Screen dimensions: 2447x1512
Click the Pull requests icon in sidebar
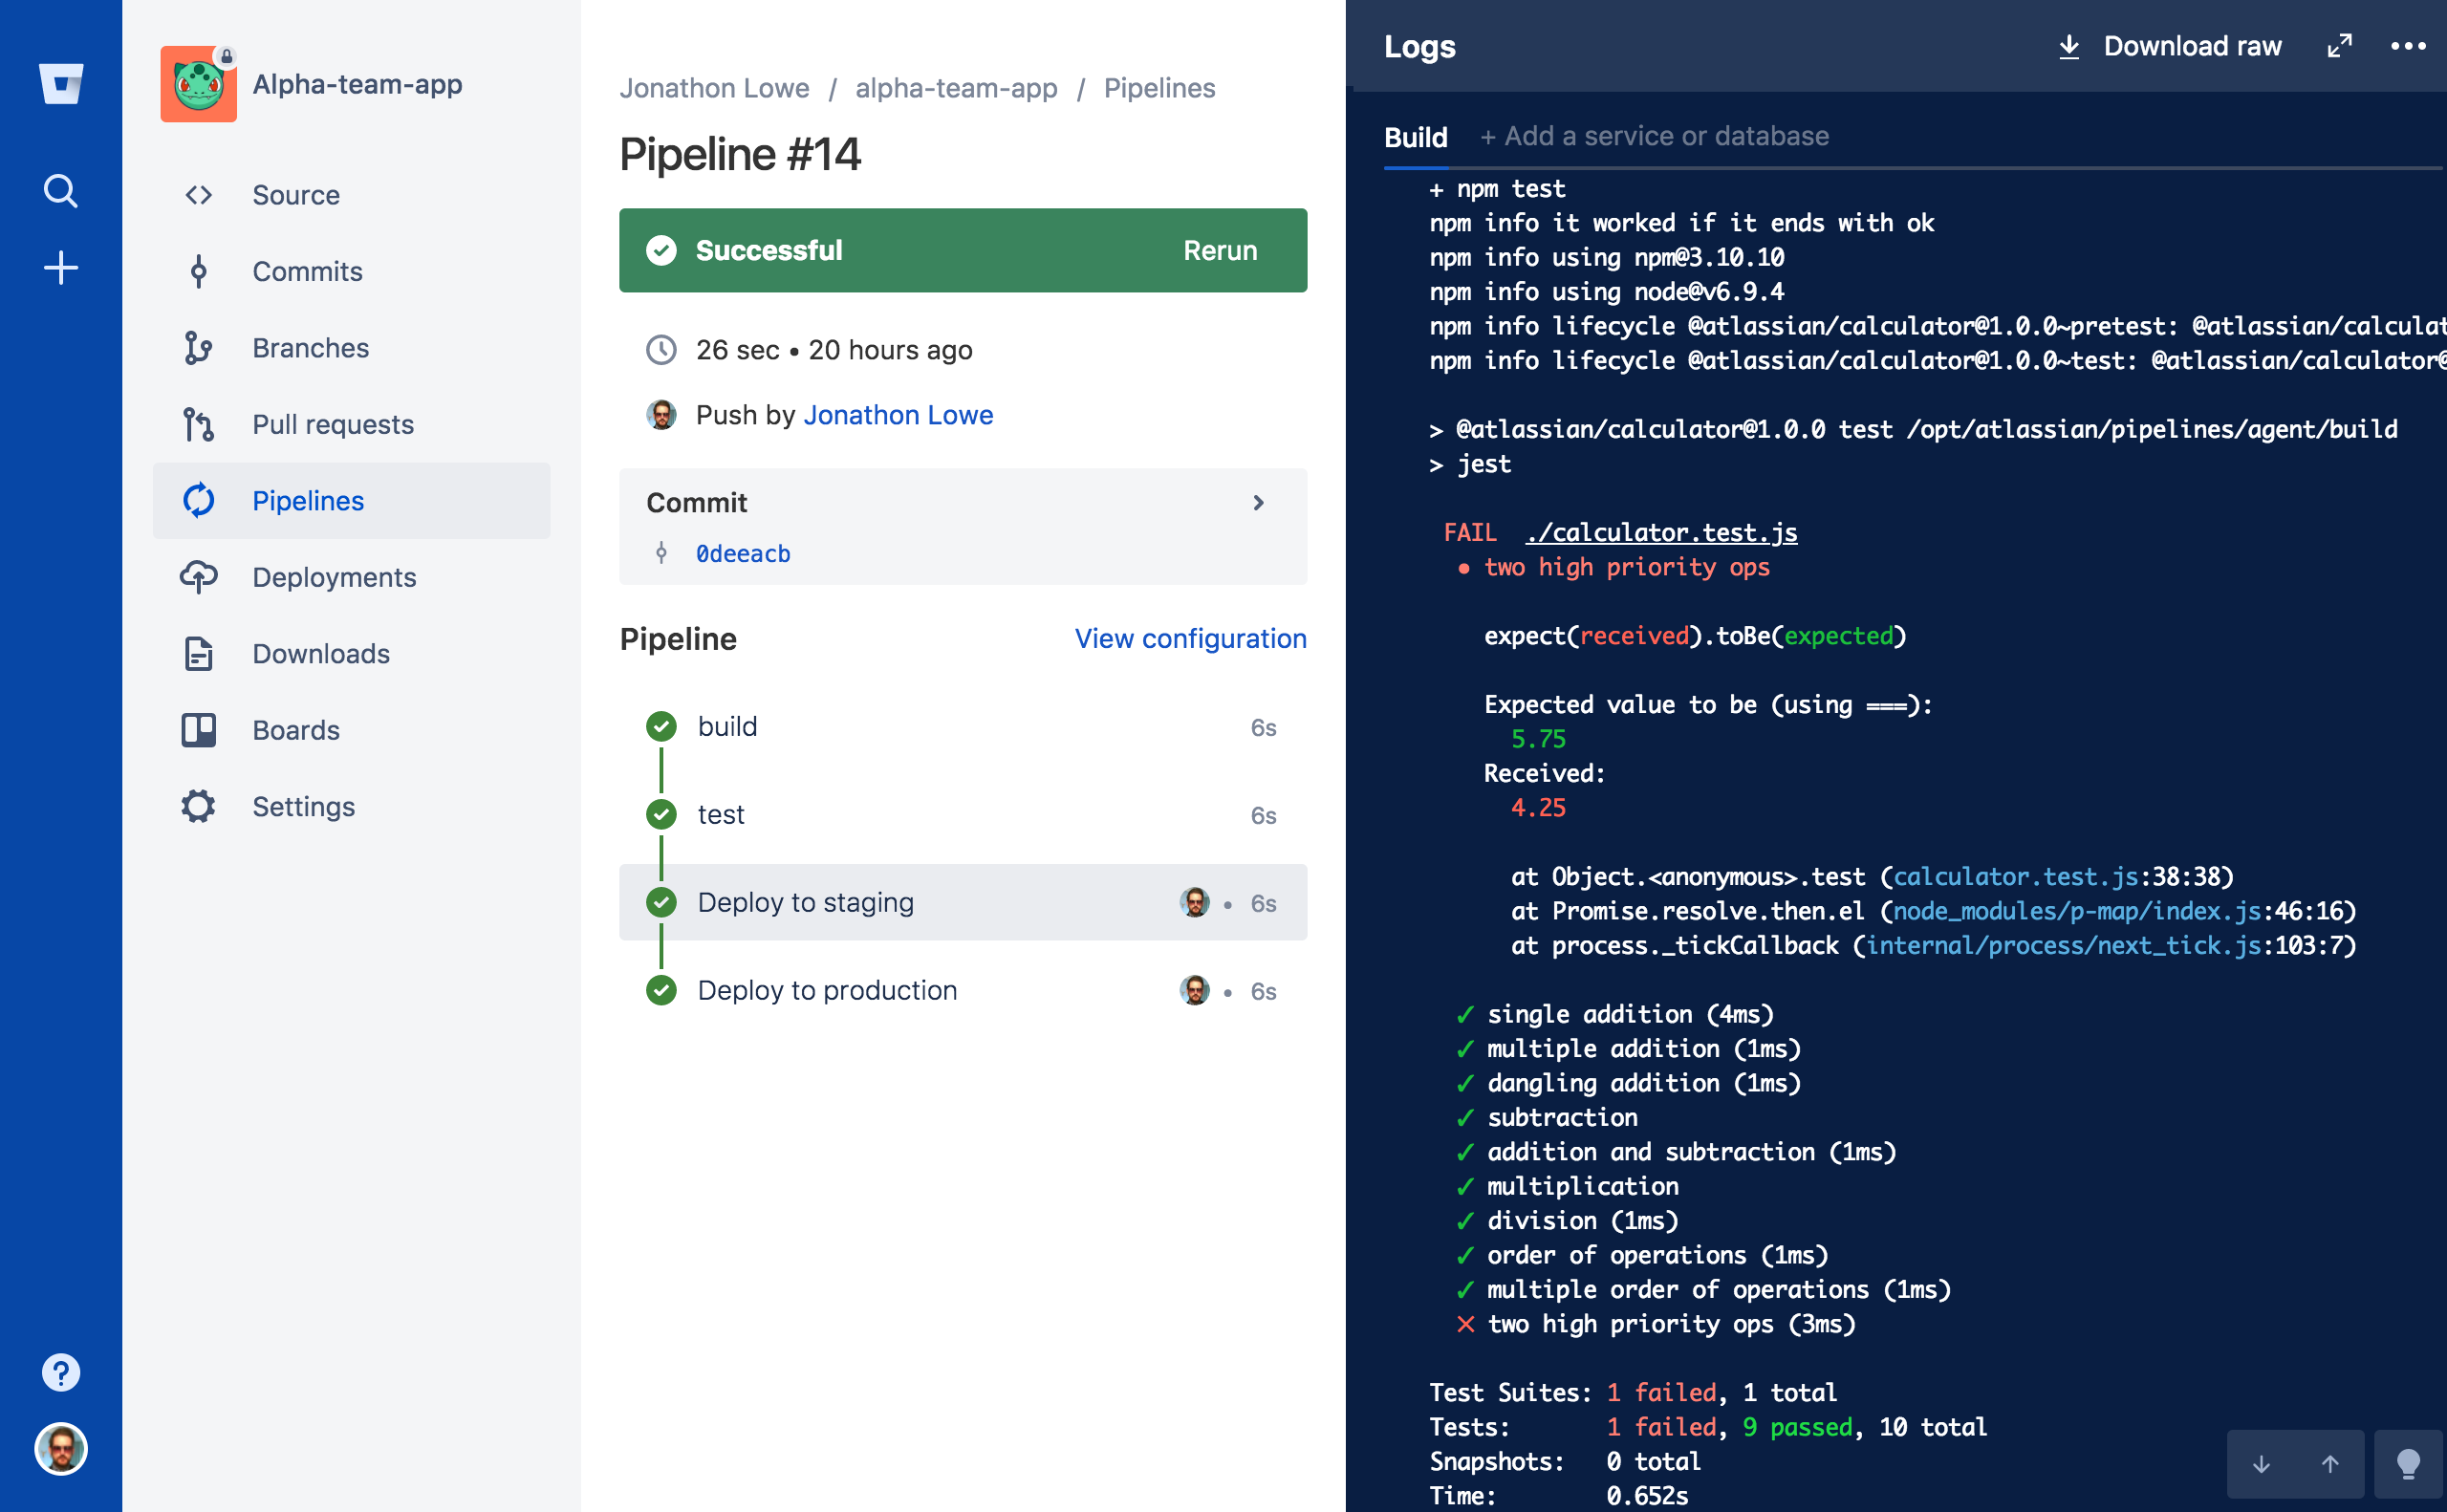[x=201, y=424]
